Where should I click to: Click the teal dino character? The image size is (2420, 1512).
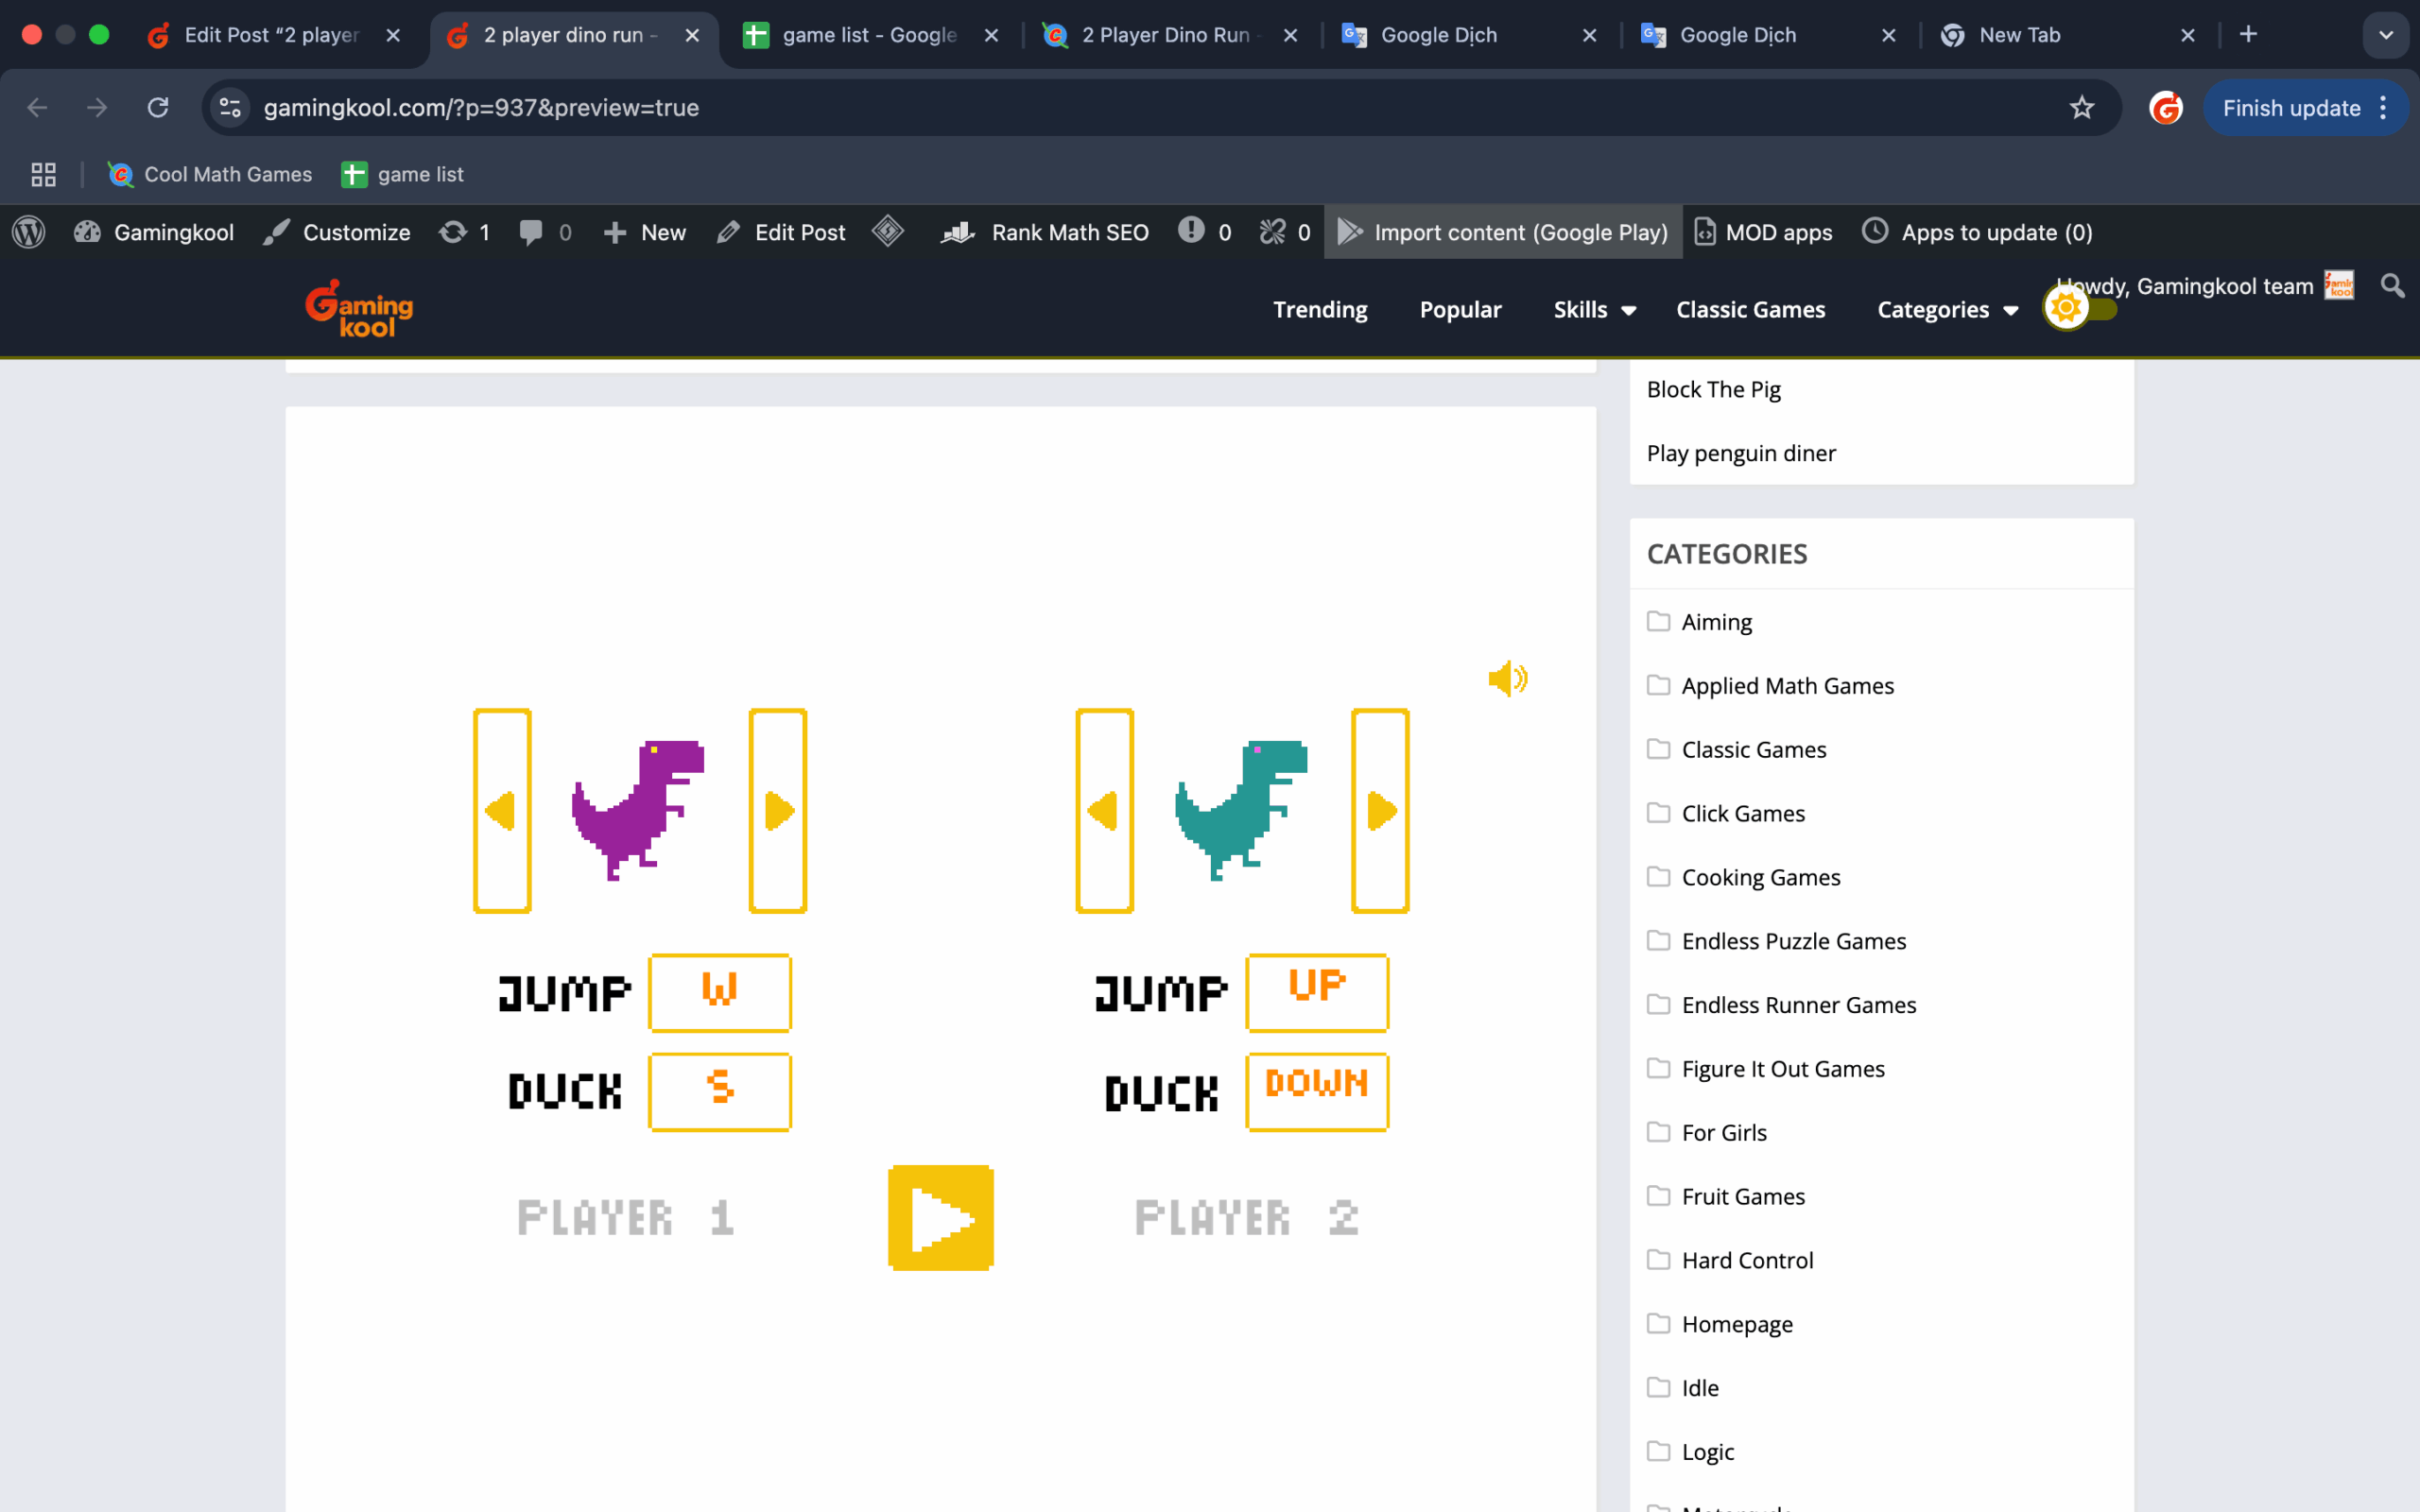click(x=1241, y=810)
